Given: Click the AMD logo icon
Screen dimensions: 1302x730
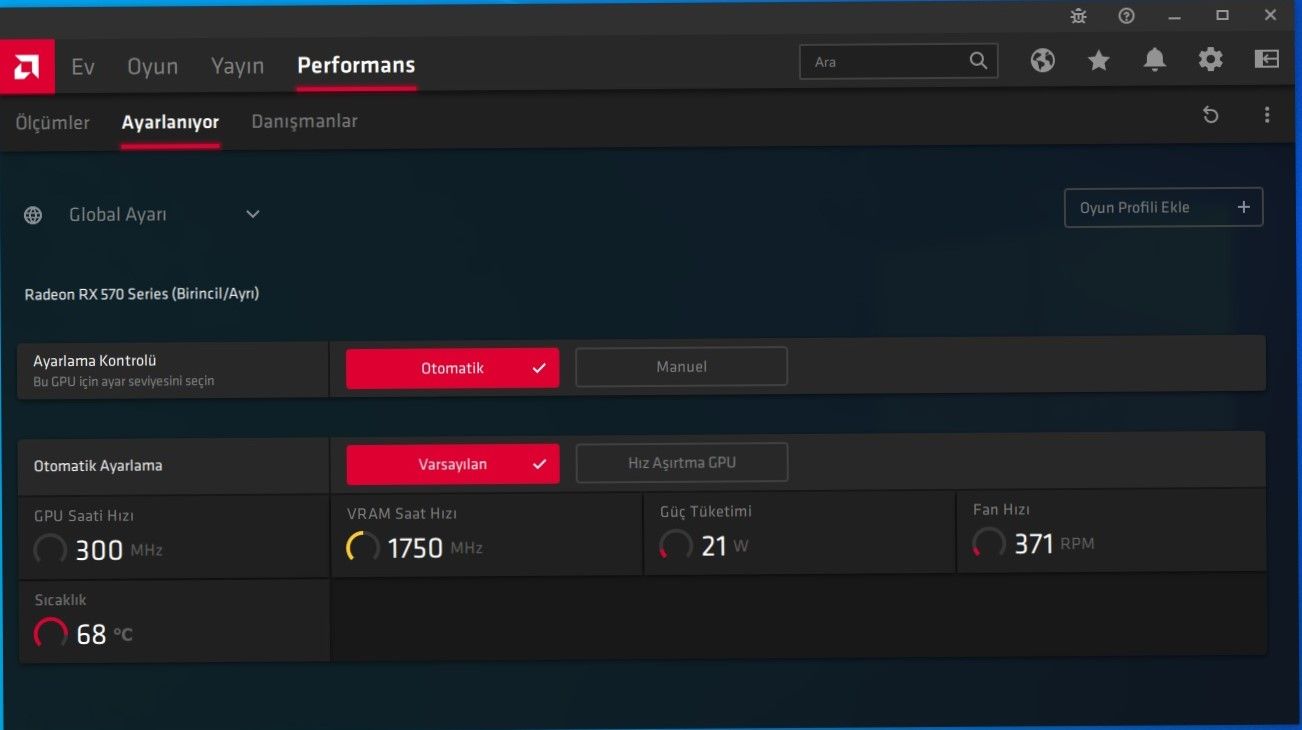Looking at the screenshot, I should [x=26, y=66].
